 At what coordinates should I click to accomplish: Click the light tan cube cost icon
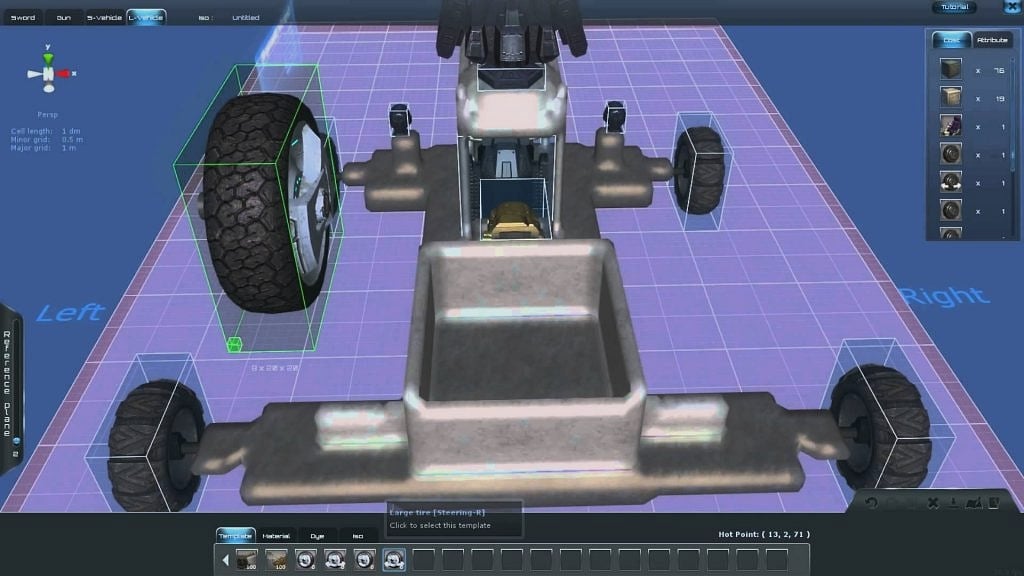pyautogui.click(x=950, y=98)
